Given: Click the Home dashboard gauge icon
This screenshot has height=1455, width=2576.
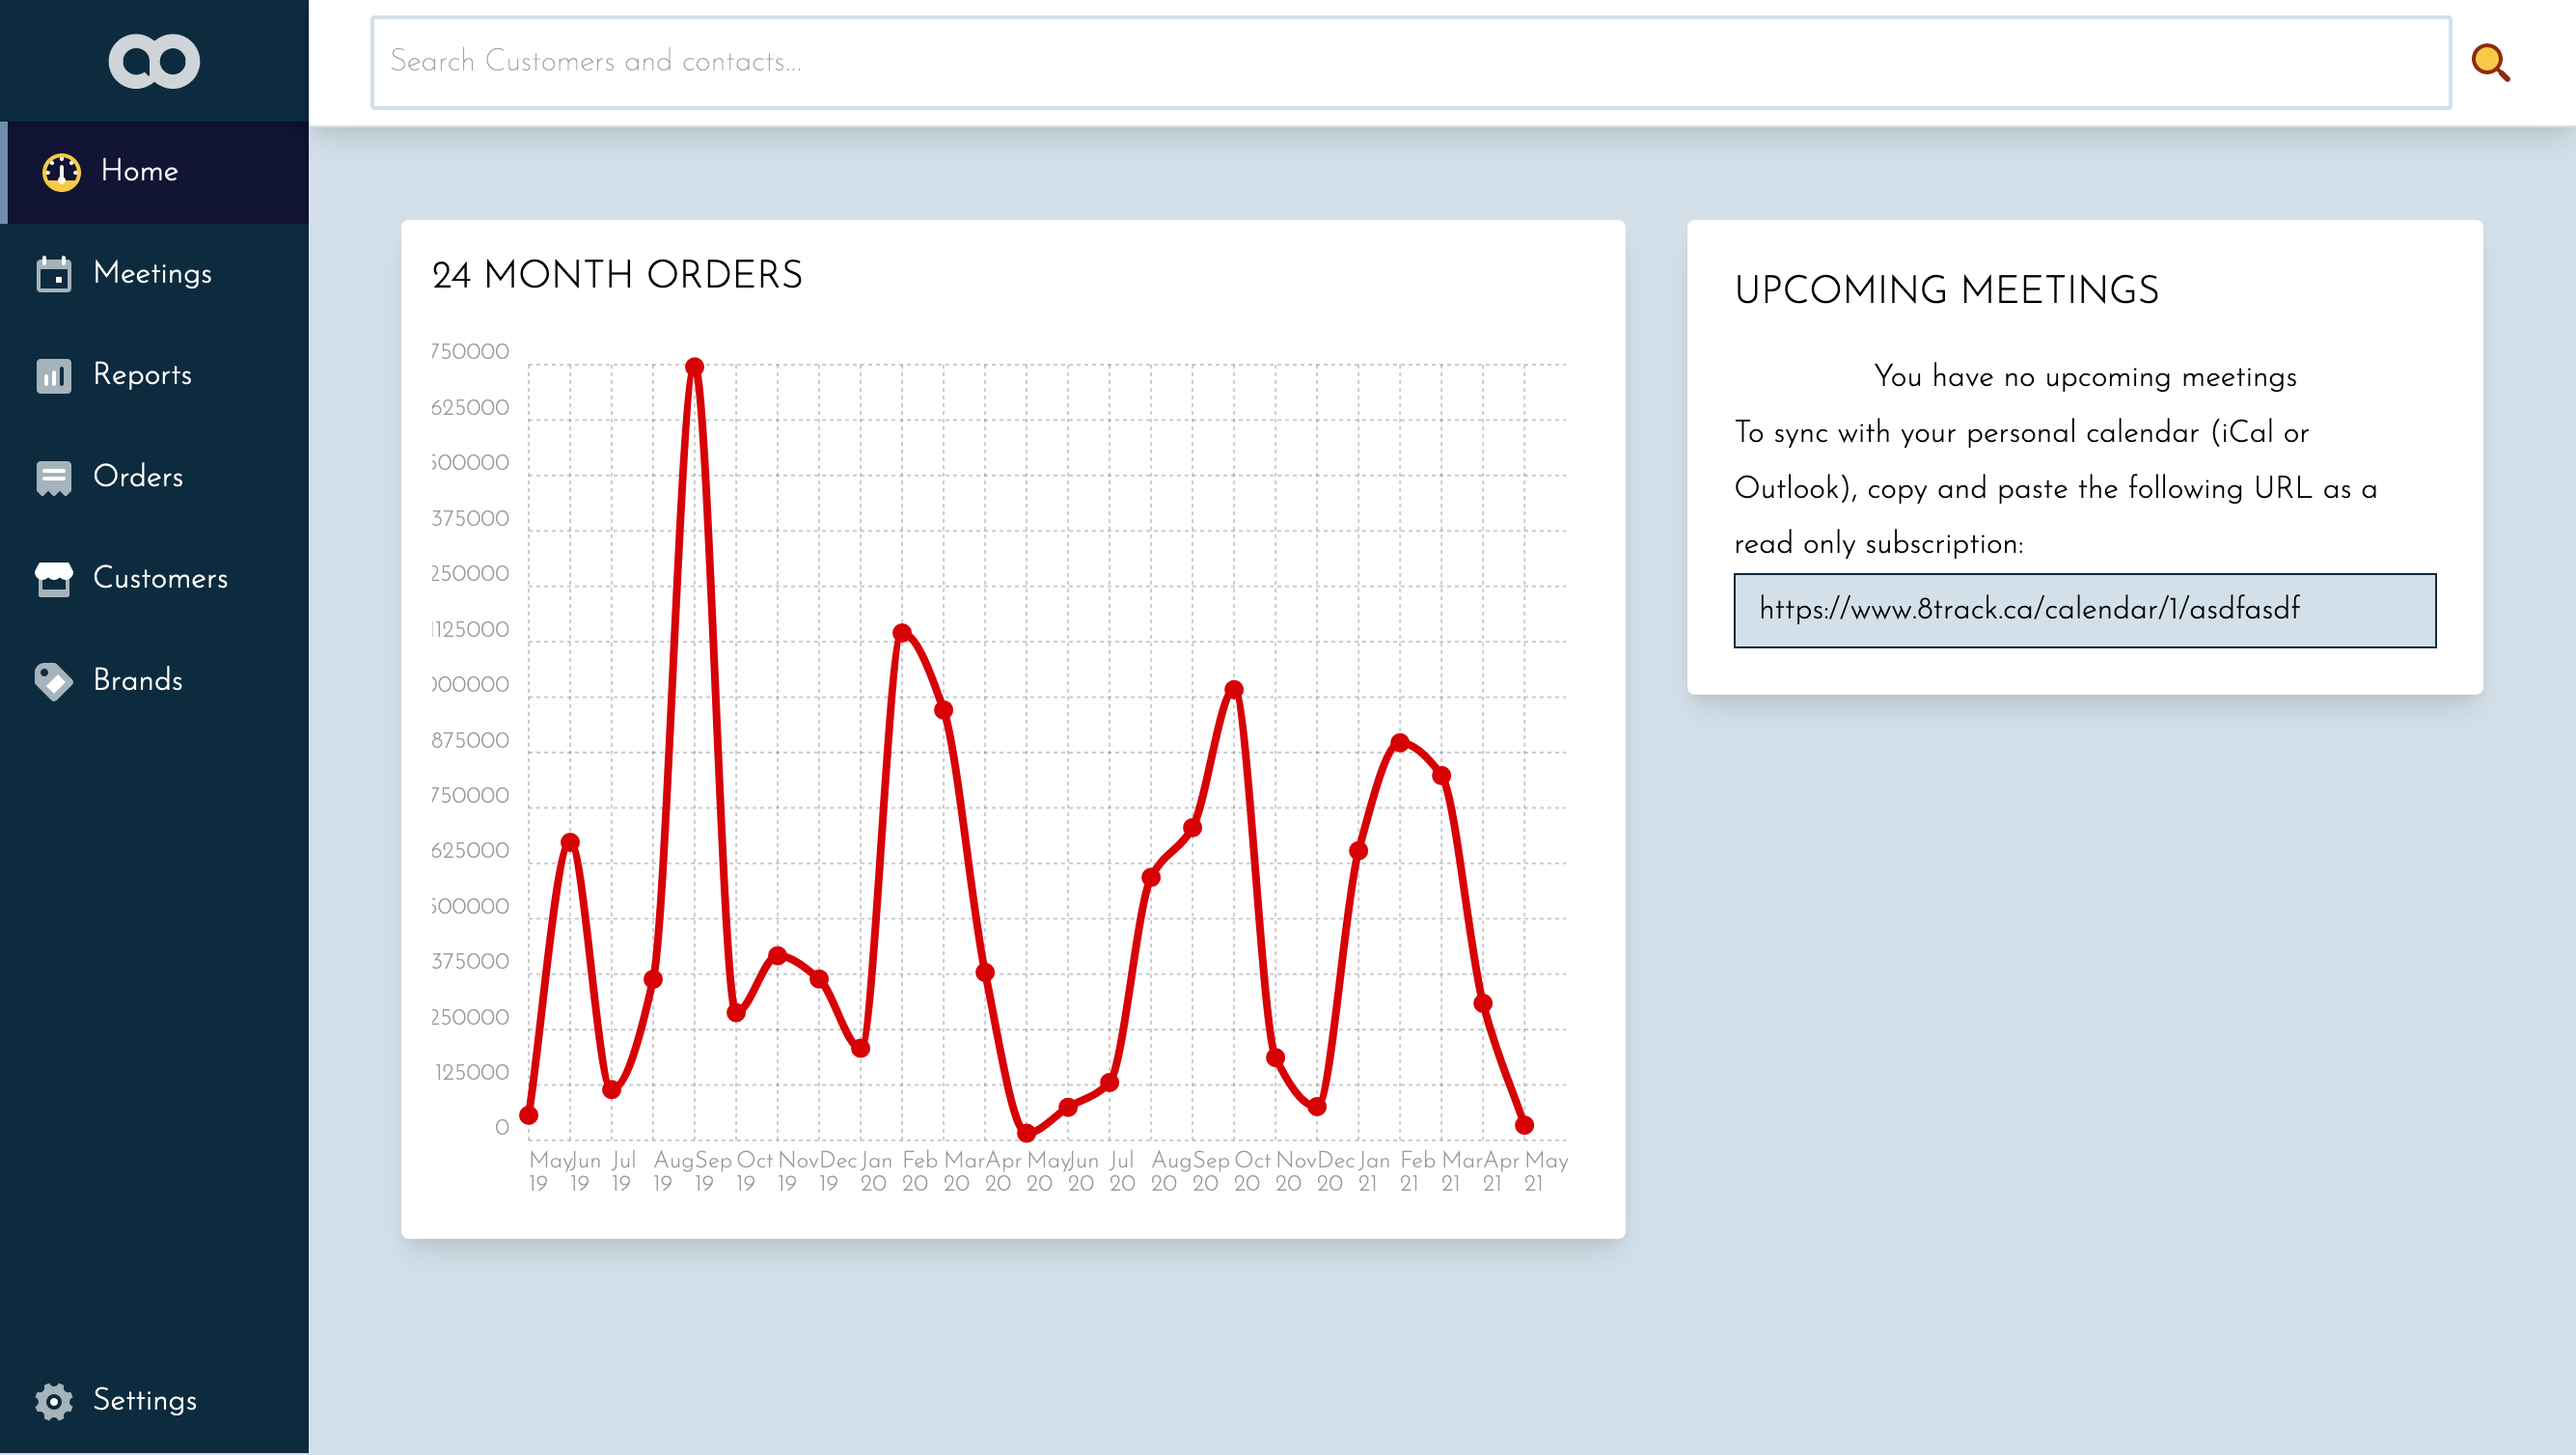Looking at the screenshot, I should click(x=61, y=172).
